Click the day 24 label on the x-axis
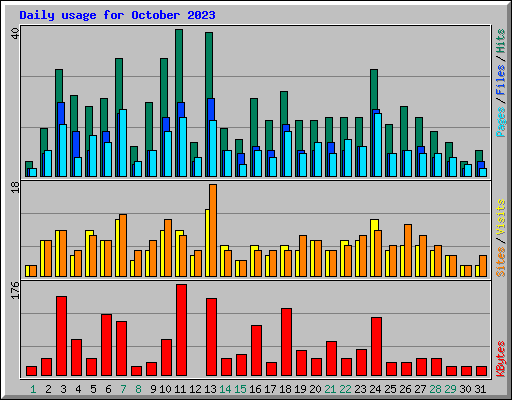Image resolution: width=512 pixels, height=400 pixels. pos(375,389)
